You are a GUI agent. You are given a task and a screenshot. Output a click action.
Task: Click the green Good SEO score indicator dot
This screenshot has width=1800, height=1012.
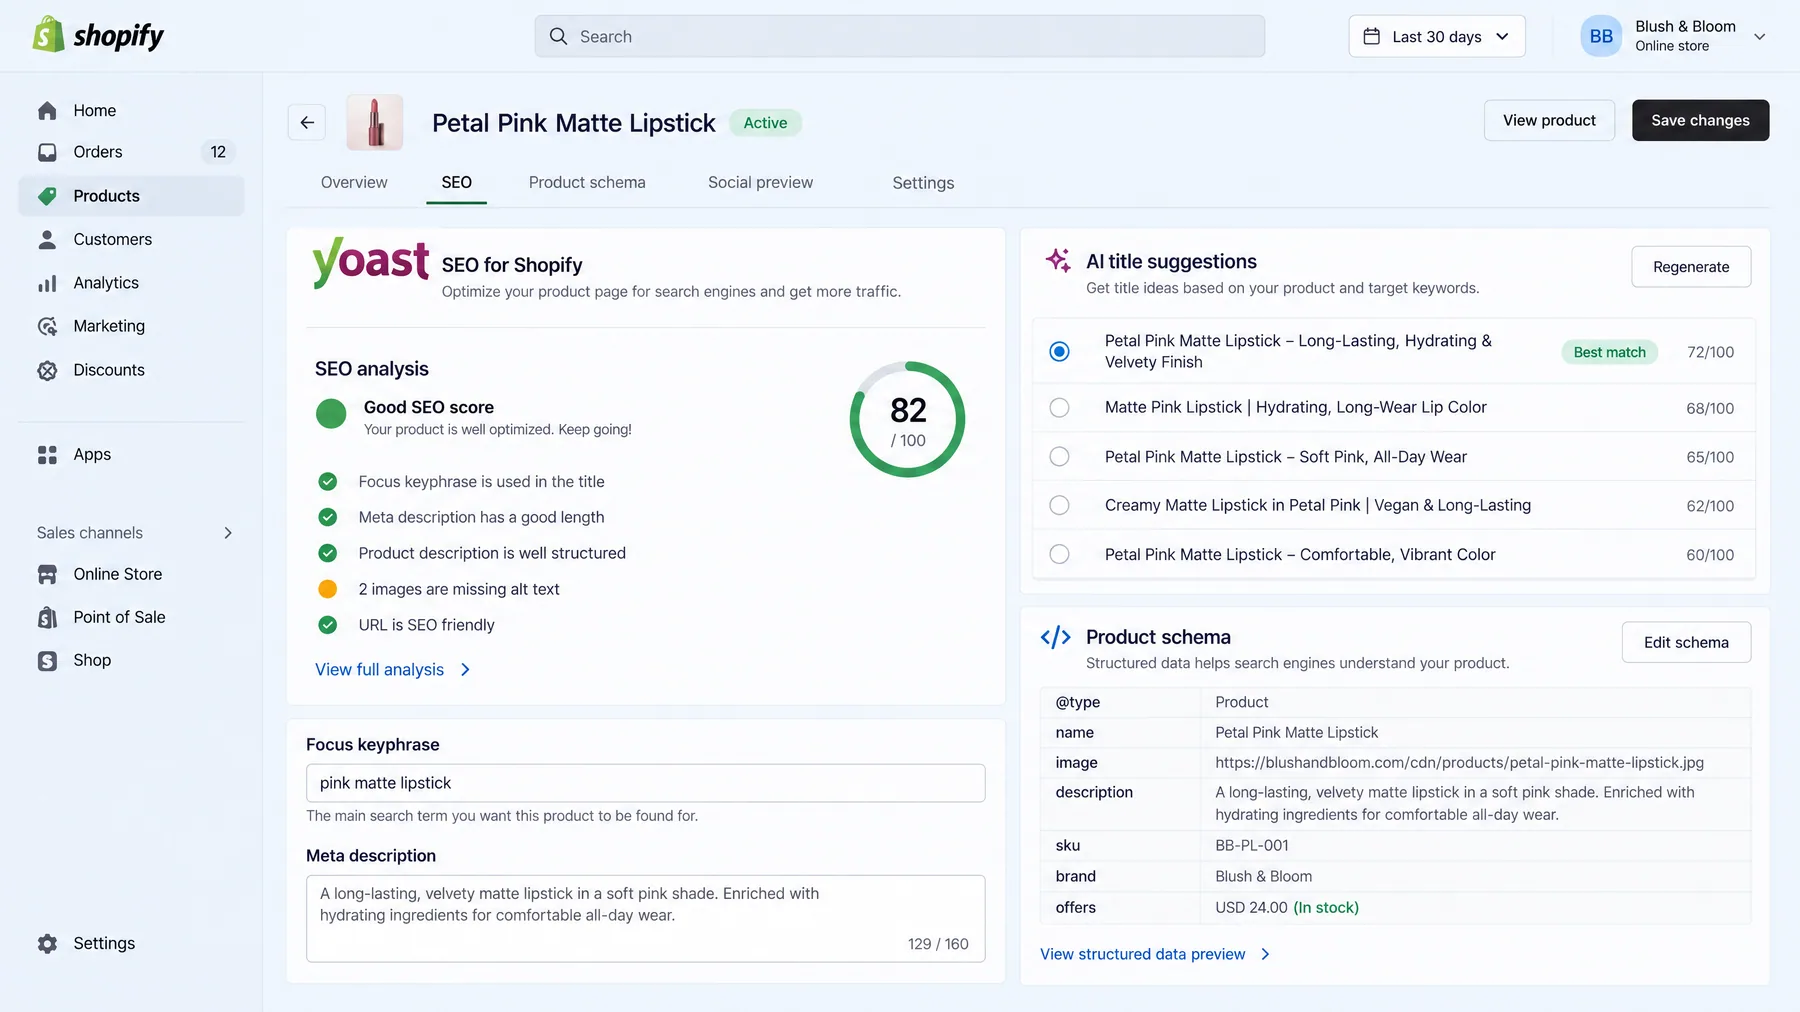[331, 413]
